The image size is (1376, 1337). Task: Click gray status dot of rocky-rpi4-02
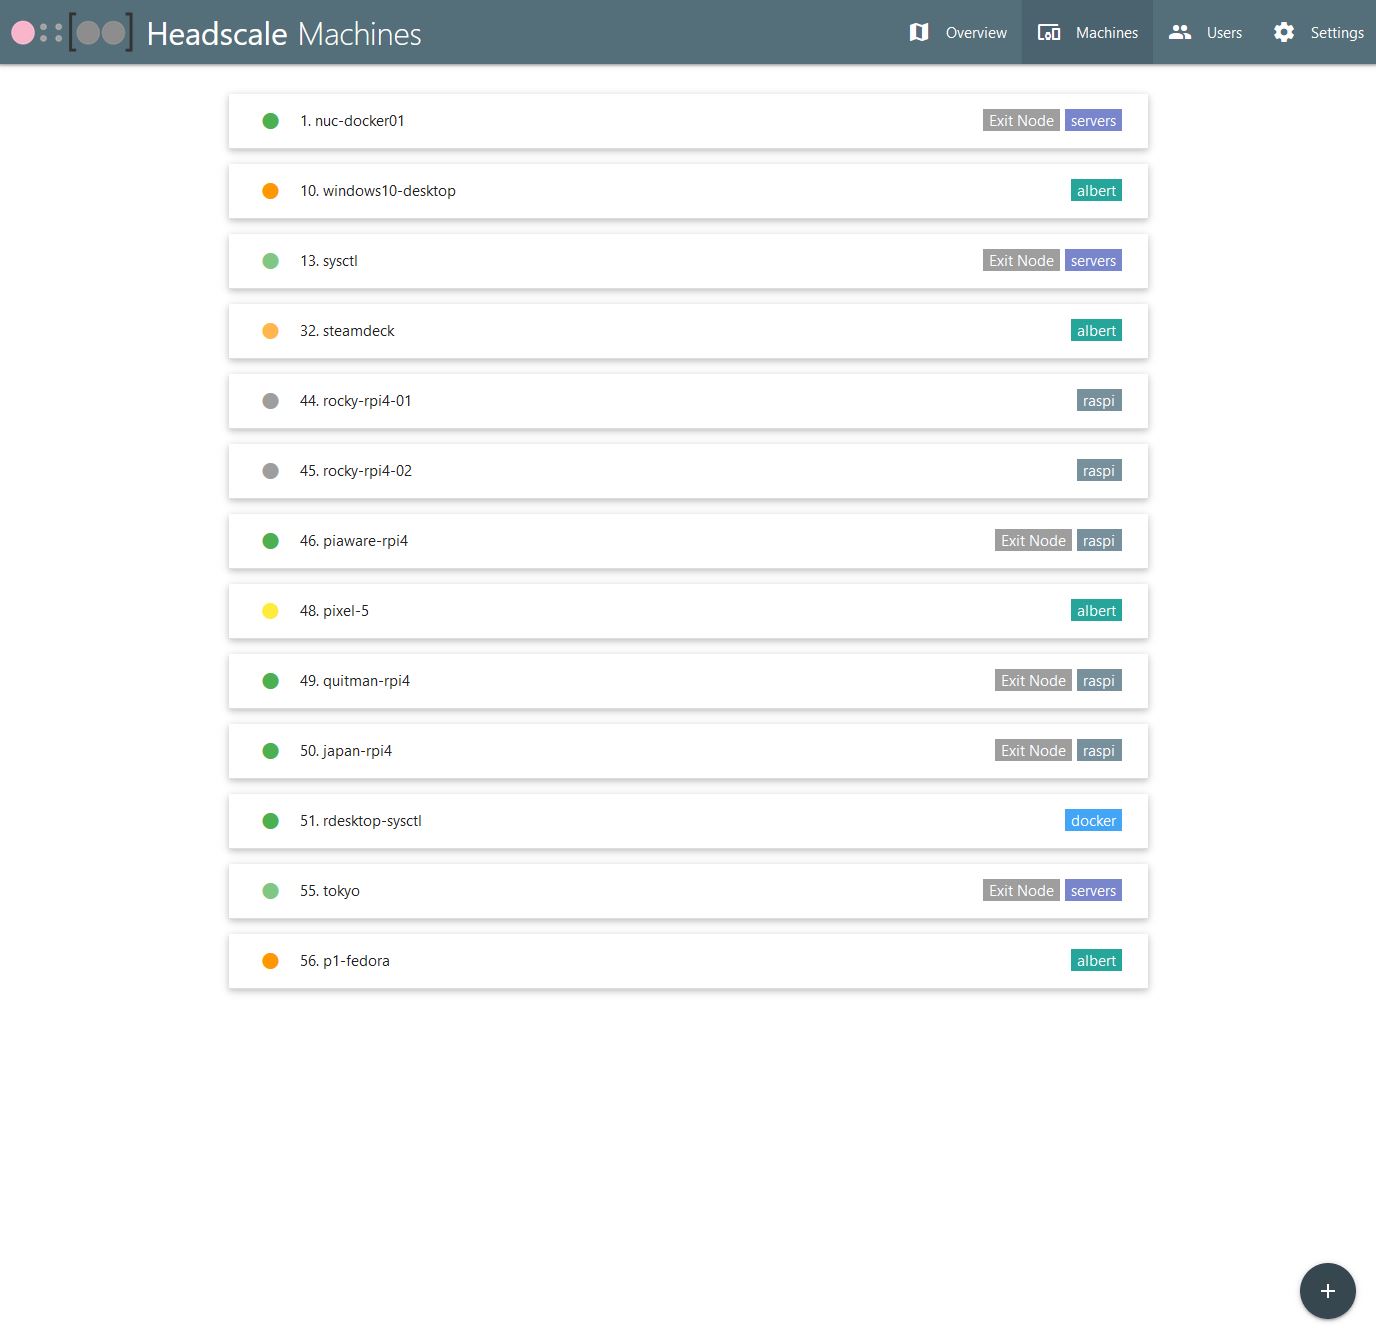click(x=270, y=471)
